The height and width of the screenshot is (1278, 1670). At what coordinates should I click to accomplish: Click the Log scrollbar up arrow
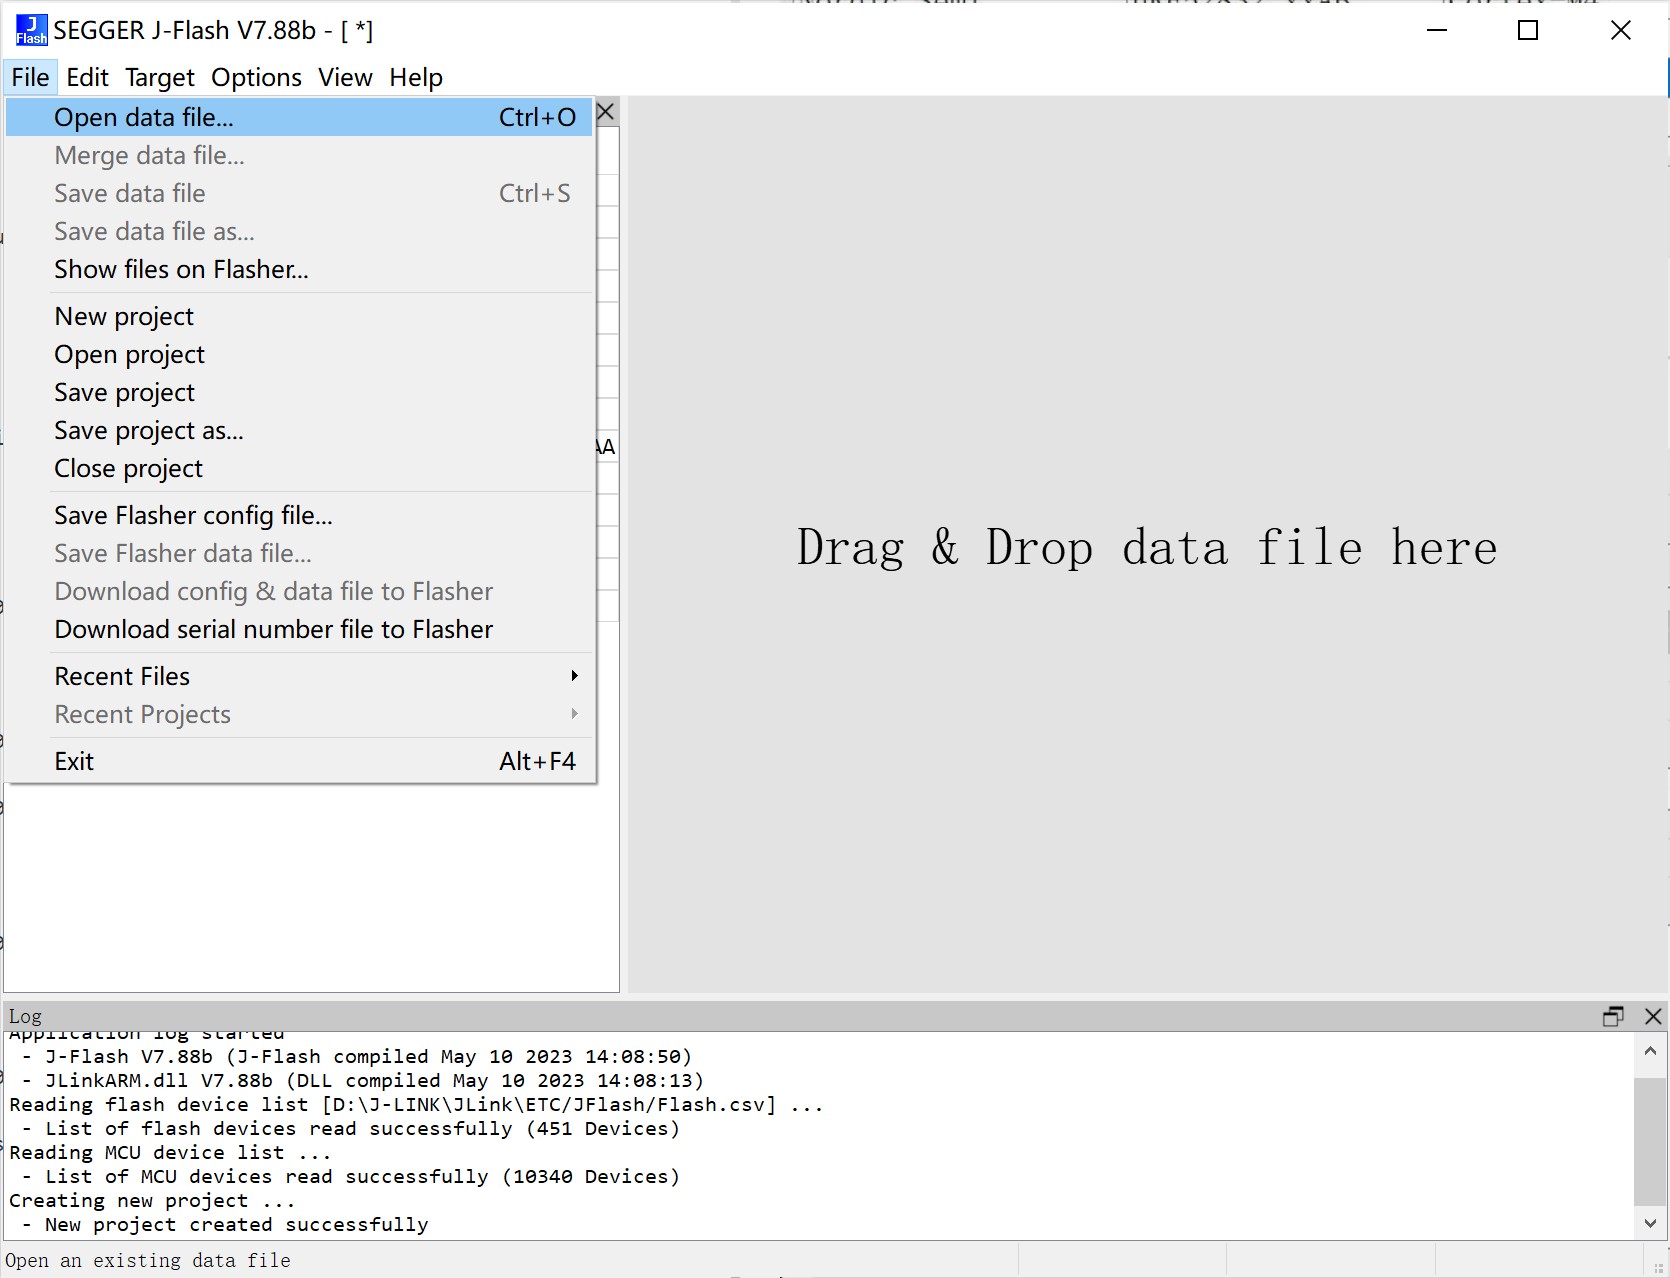[x=1650, y=1051]
